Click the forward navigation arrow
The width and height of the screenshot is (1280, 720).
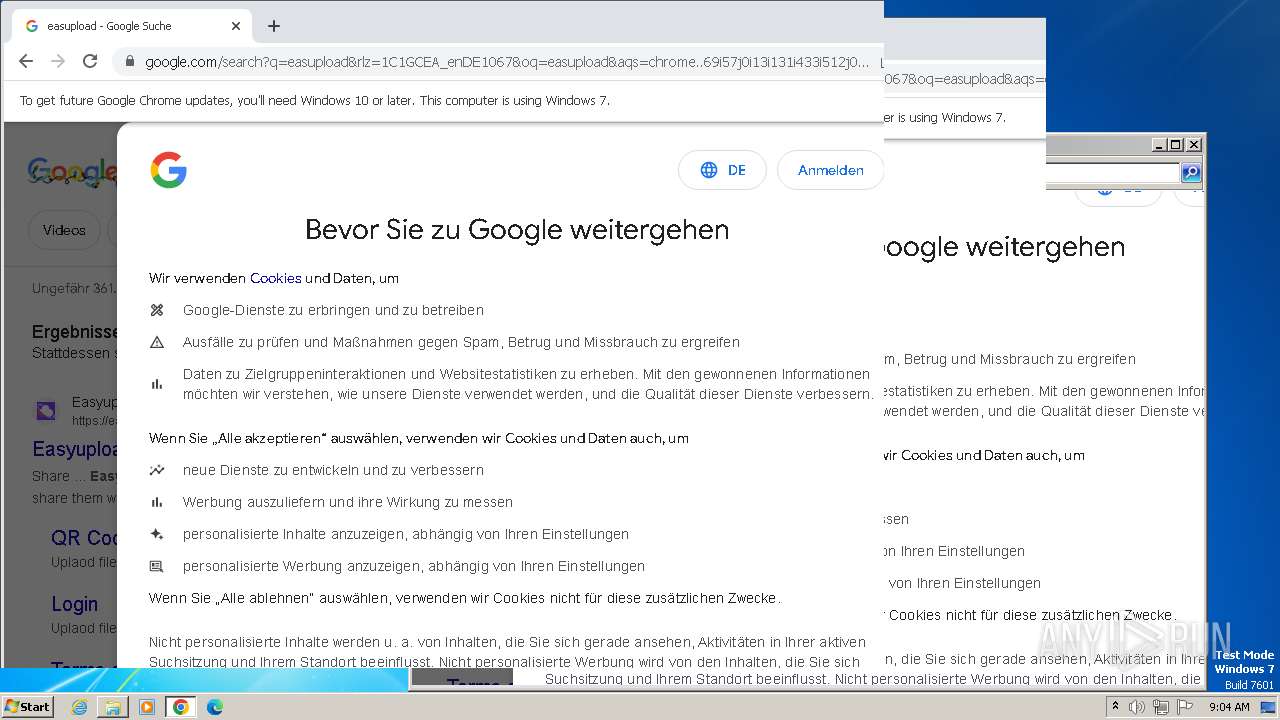pyautogui.click(x=58, y=61)
